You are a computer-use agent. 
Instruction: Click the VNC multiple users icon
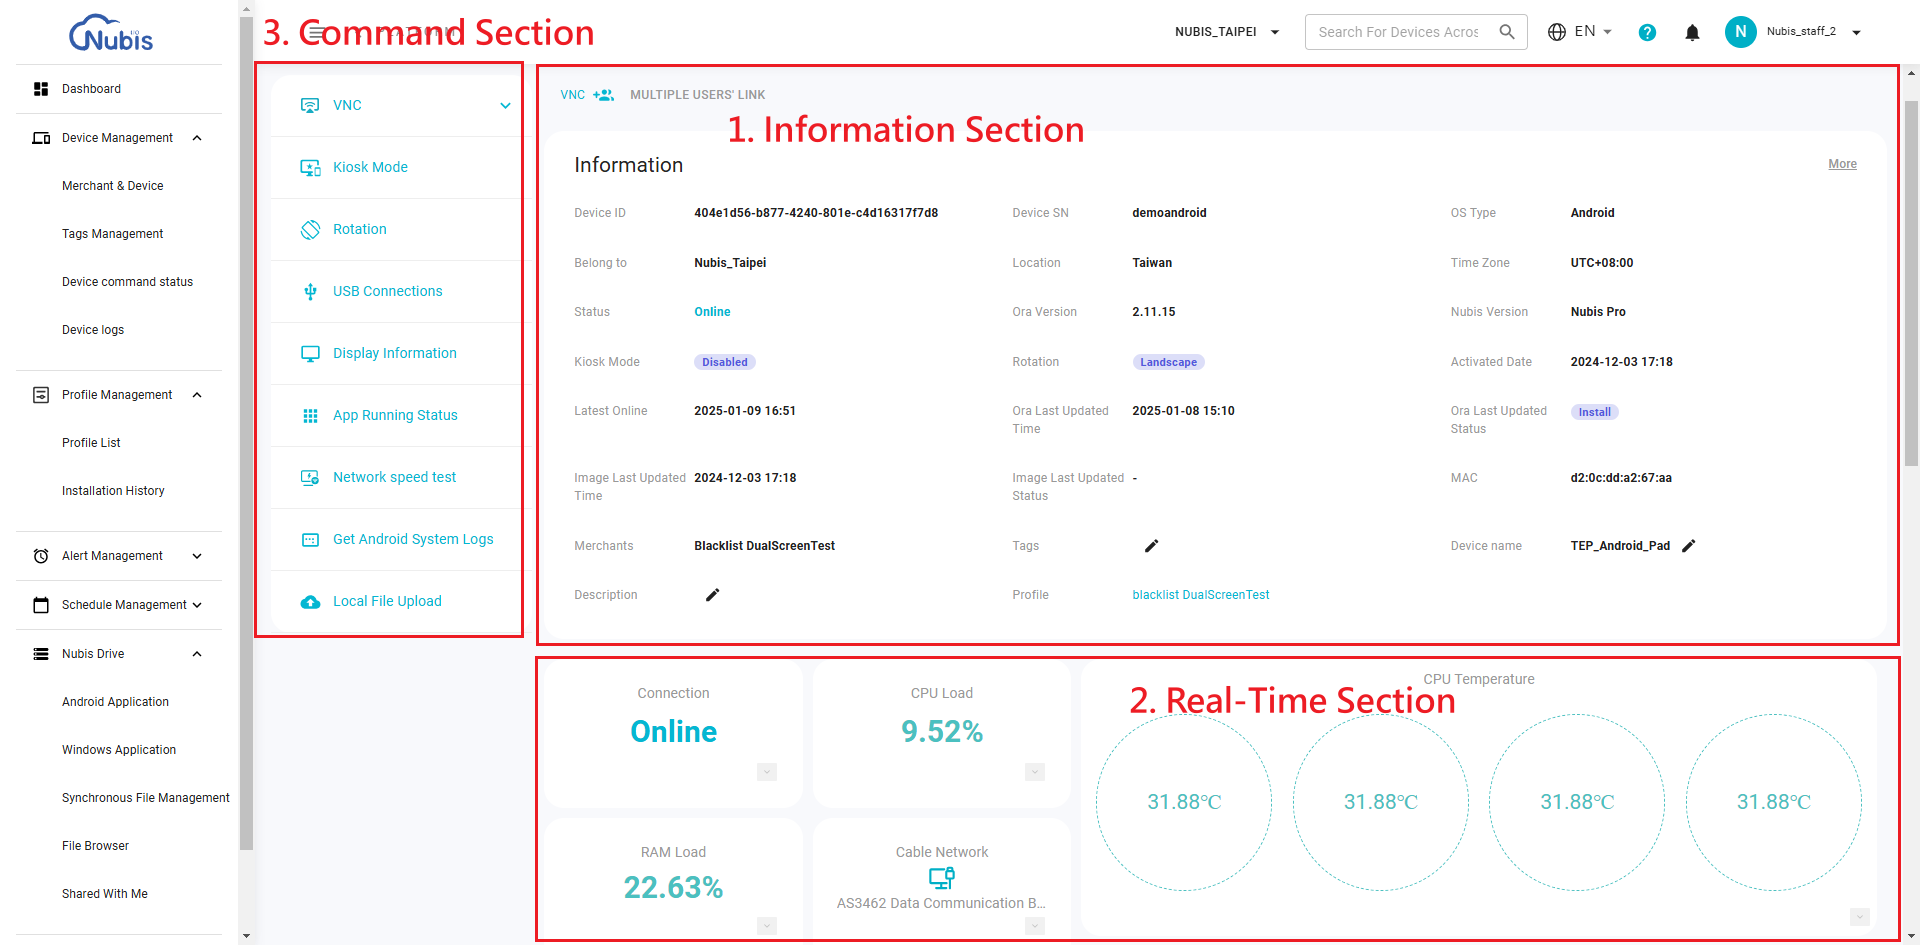603,95
